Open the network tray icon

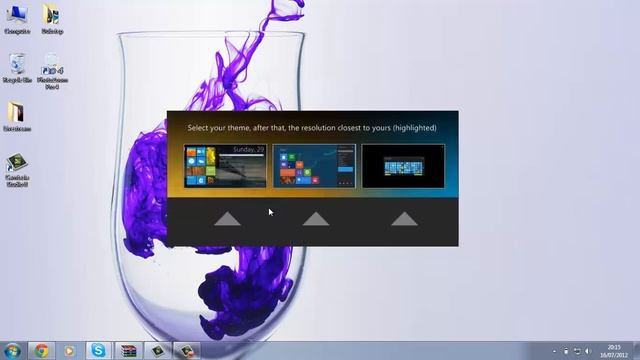pos(577,351)
